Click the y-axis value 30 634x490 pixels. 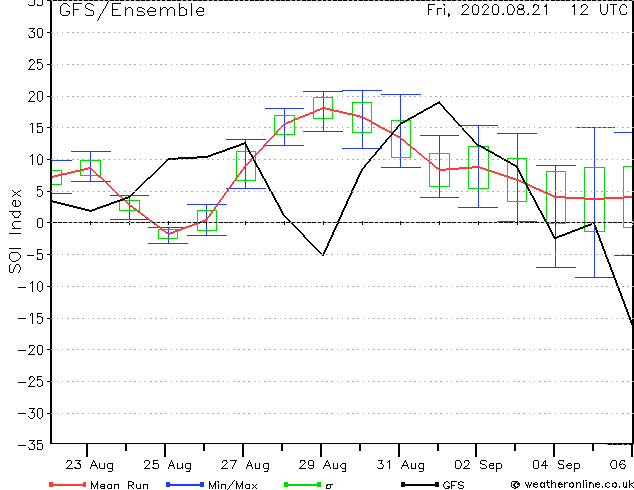click(x=36, y=33)
